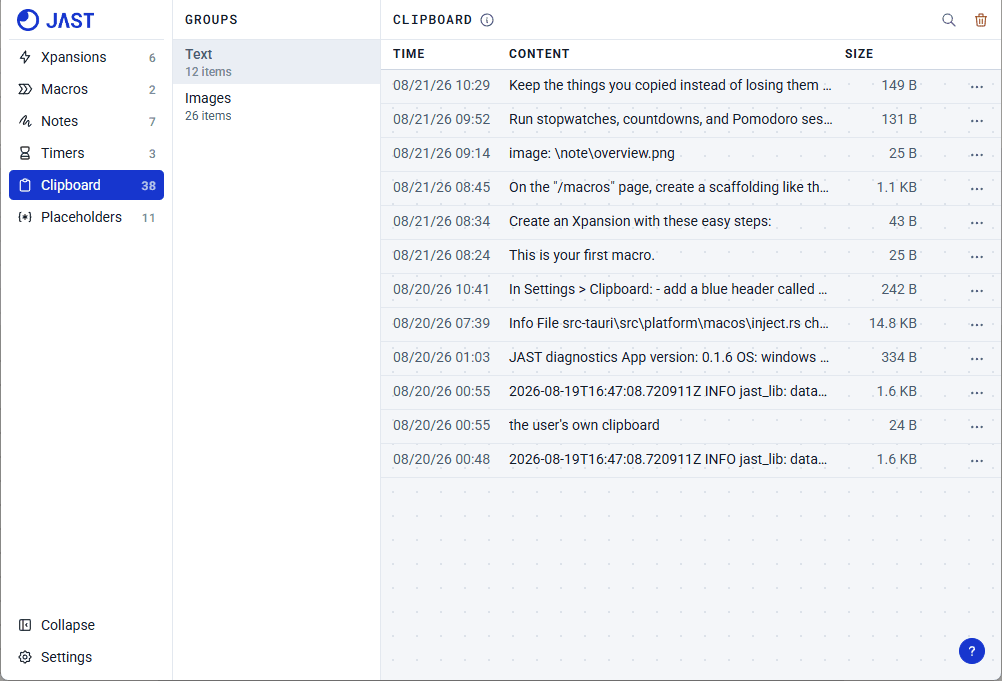The height and width of the screenshot is (681, 1002).
Task: Go to the Xpansions section
Action: 86,57
